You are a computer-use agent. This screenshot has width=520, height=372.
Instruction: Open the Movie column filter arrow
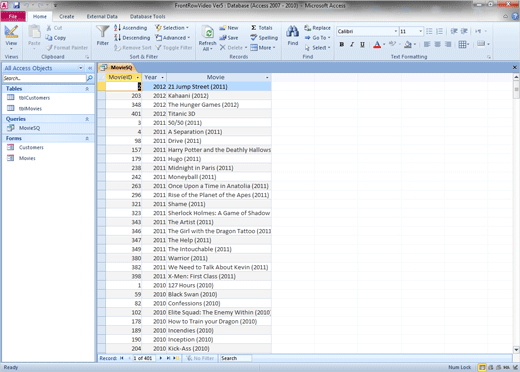tap(267, 77)
